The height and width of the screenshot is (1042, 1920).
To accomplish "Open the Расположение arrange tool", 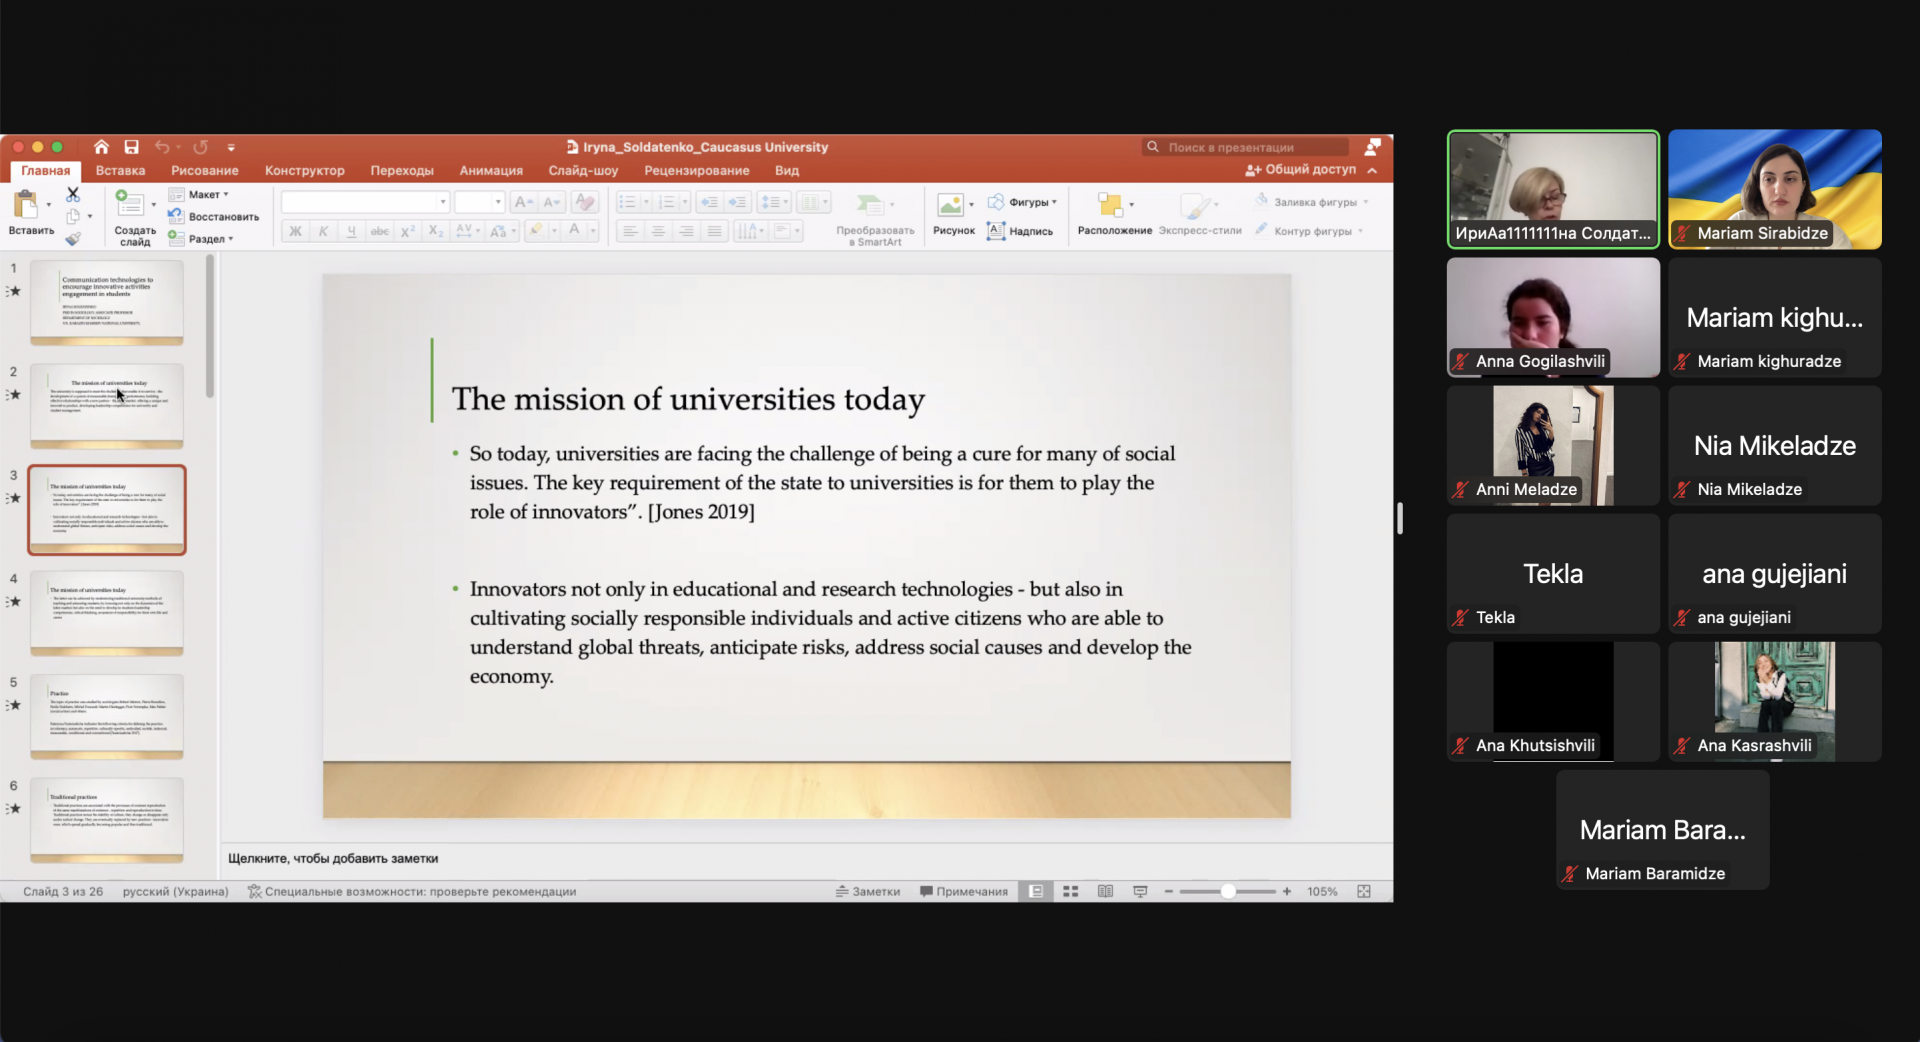I will click(x=1114, y=214).
